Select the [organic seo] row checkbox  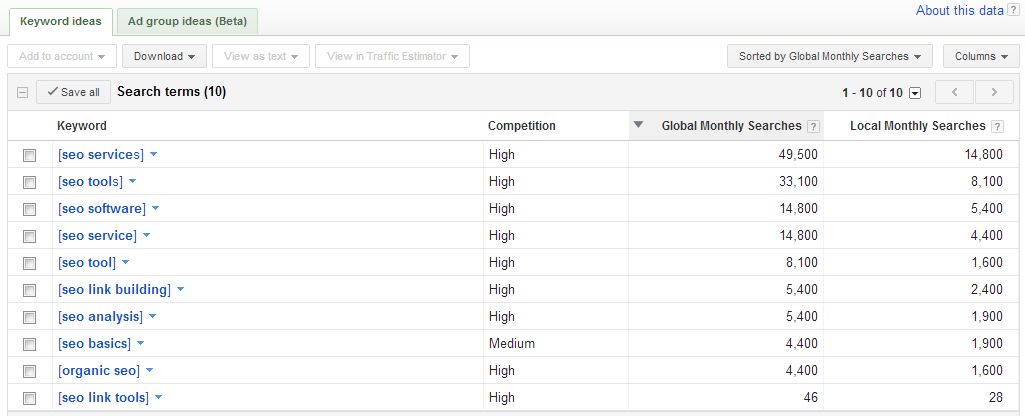tap(29, 372)
